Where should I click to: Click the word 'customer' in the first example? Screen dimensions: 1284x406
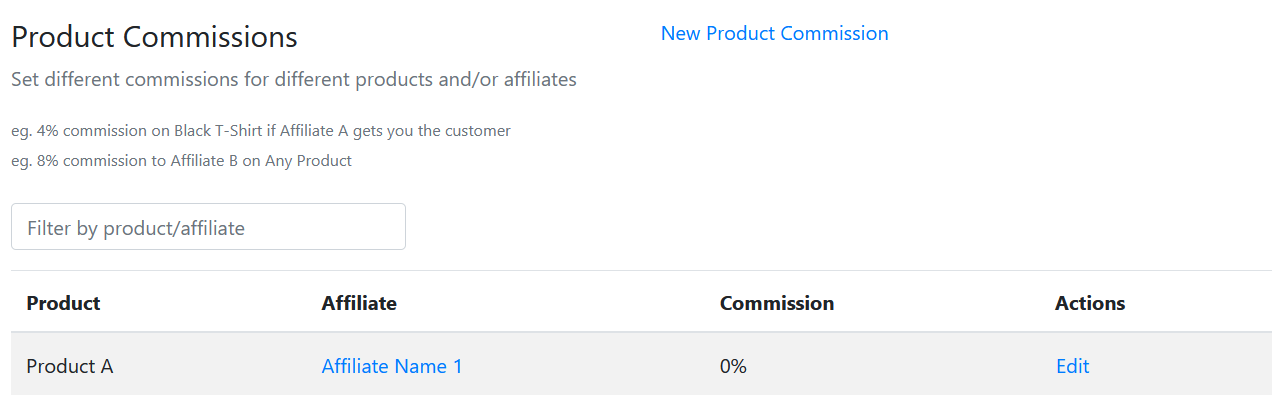point(479,131)
